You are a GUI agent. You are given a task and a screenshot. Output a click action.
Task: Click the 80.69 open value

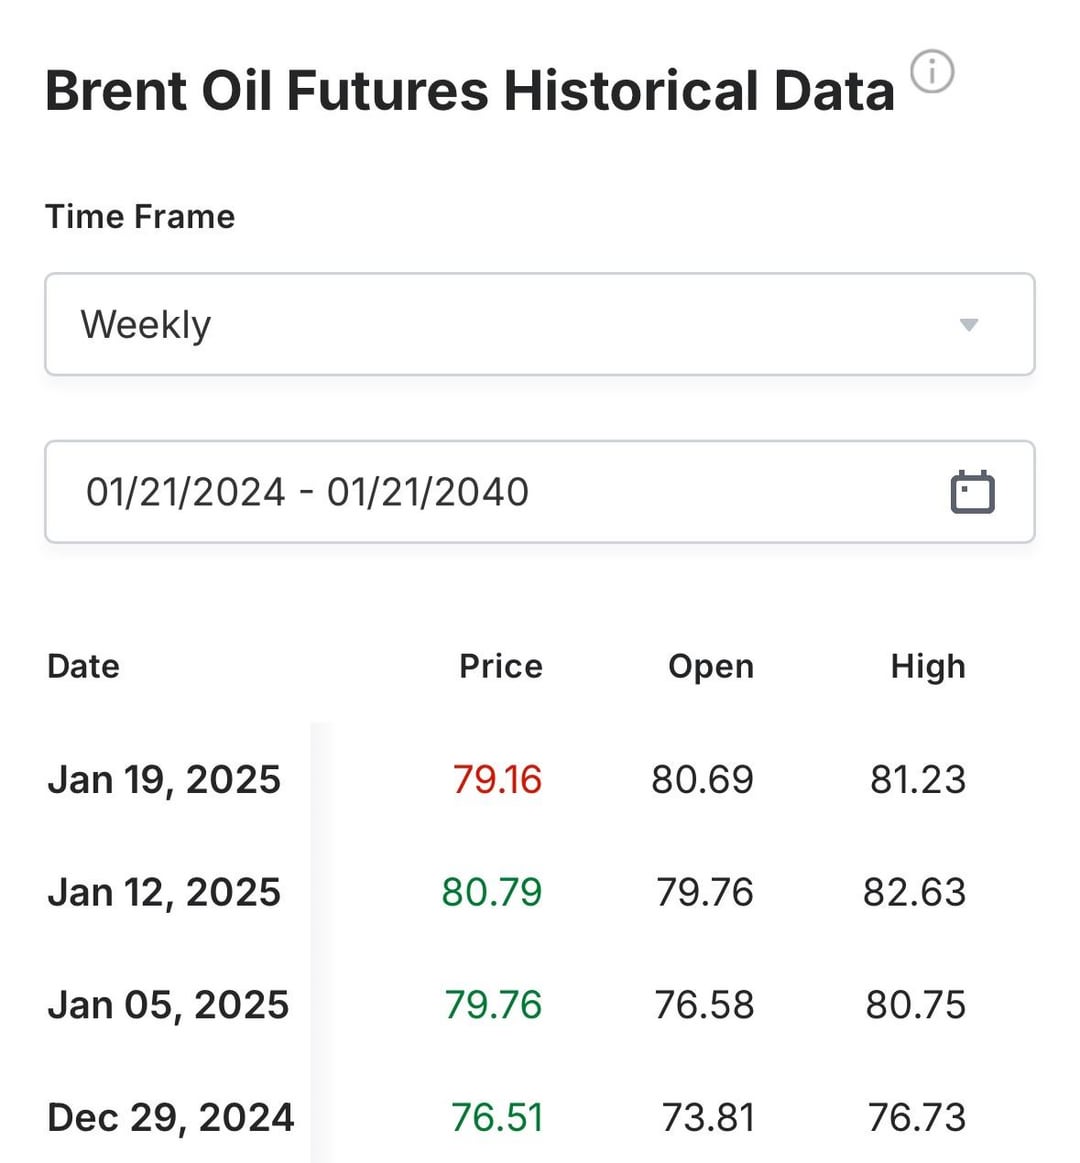point(702,780)
